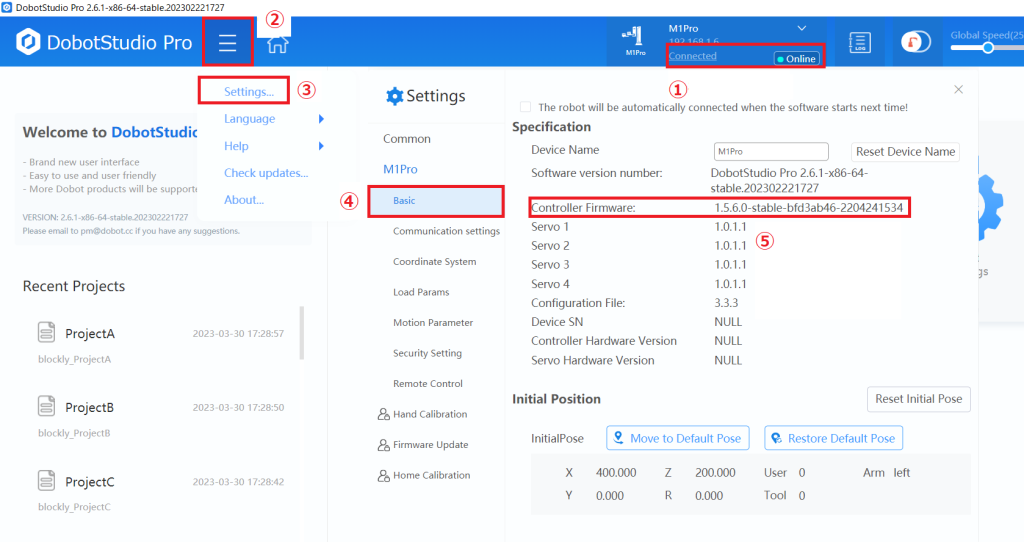
Task: Enable auto-connect on startup checkbox
Action: point(525,107)
